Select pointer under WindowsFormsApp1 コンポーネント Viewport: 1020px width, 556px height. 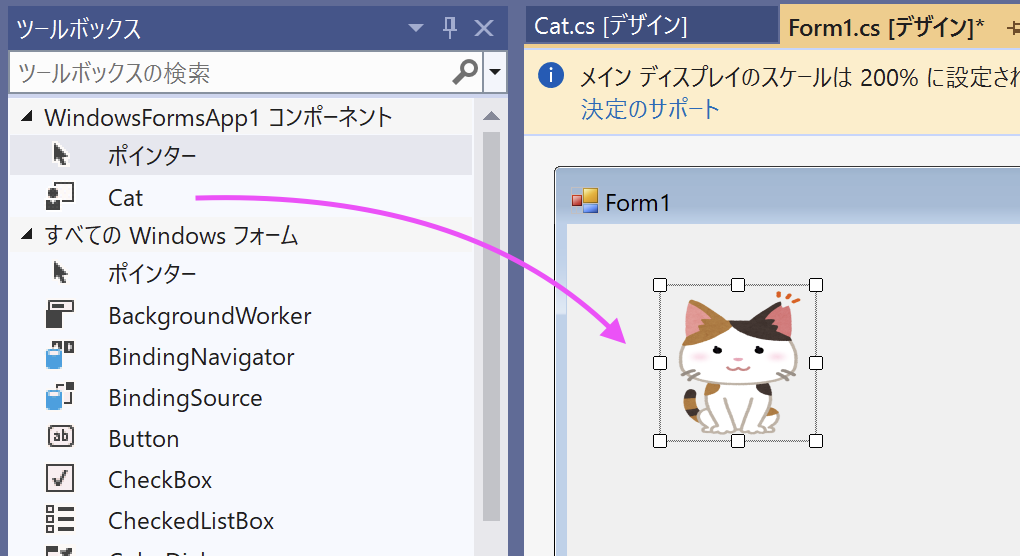point(241,156)
